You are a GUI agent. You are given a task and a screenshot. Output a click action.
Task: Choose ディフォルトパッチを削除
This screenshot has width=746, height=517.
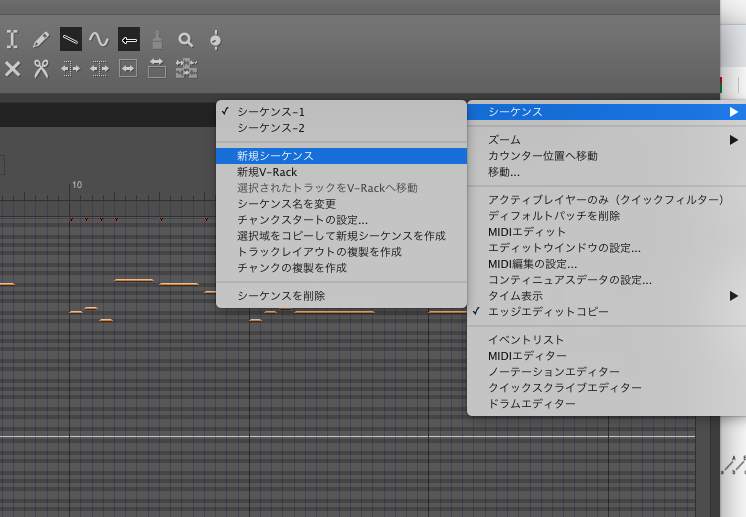[607, 216]
